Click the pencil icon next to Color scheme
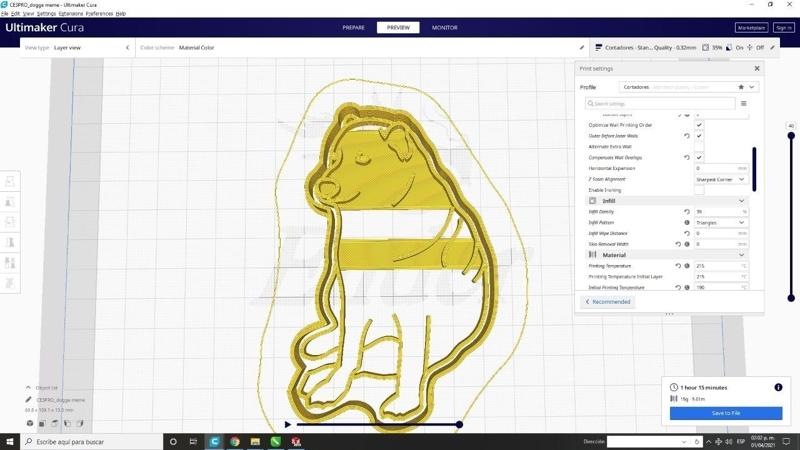 click(x=582, y=47)
